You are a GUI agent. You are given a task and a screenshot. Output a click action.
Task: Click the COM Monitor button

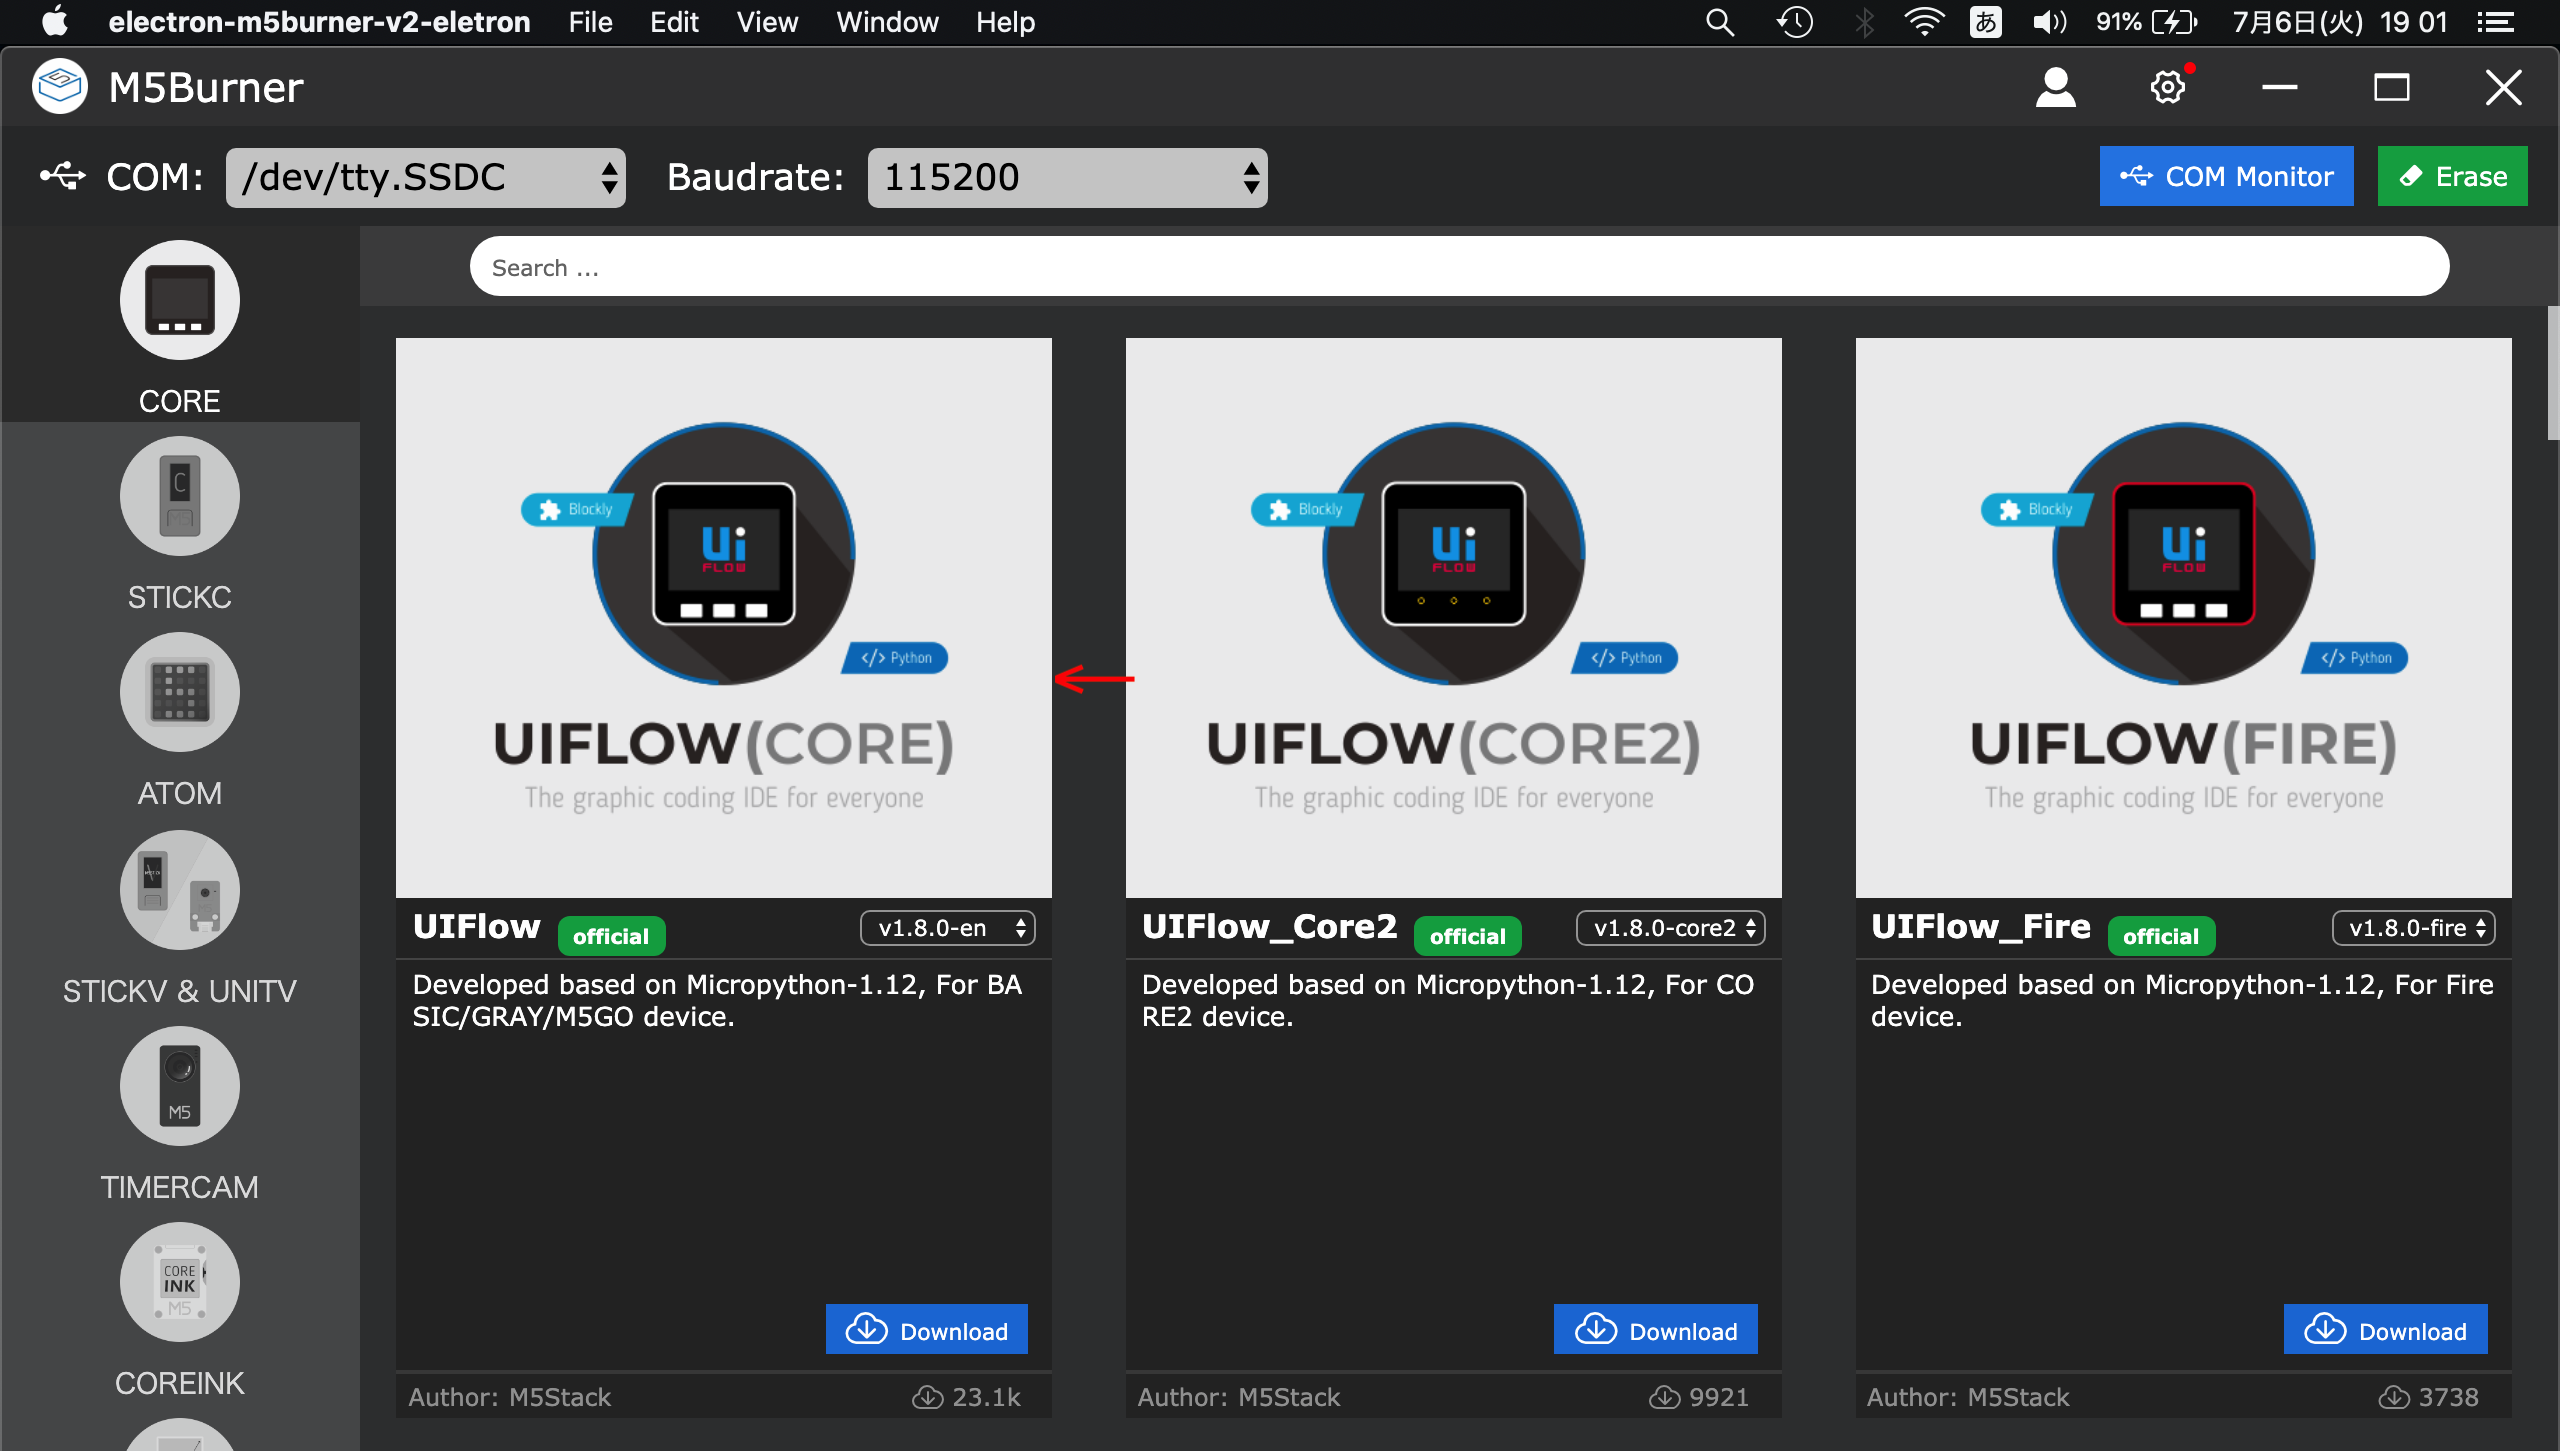[2226, 177]
